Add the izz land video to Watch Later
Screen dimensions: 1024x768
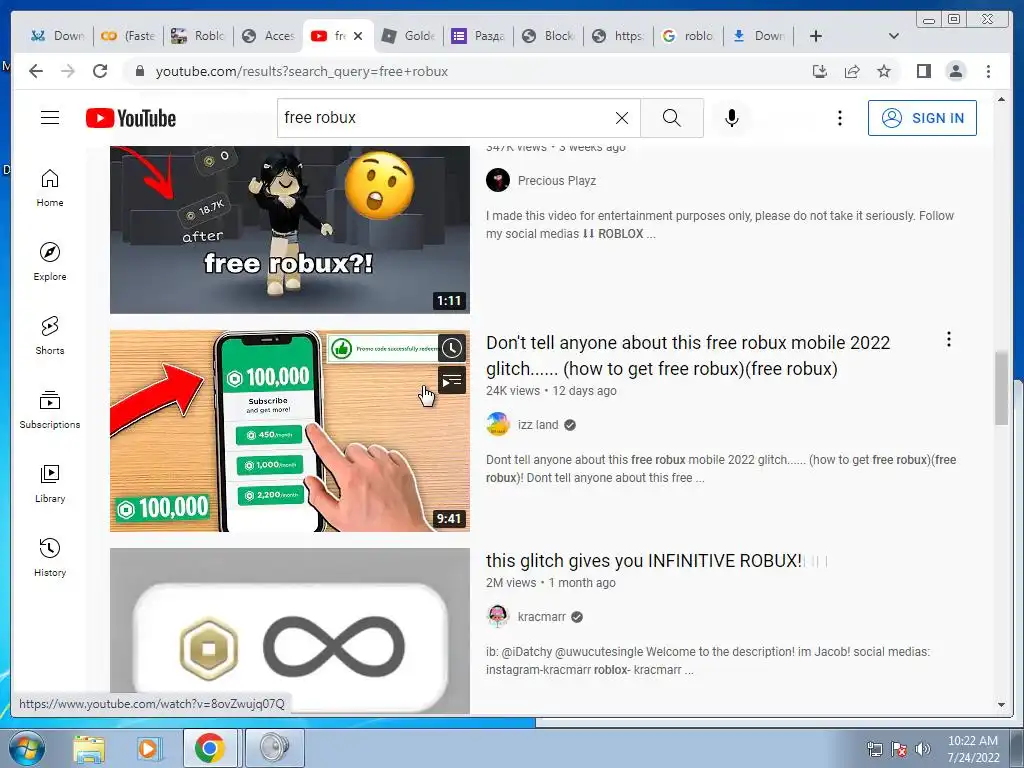click(451, 349)
